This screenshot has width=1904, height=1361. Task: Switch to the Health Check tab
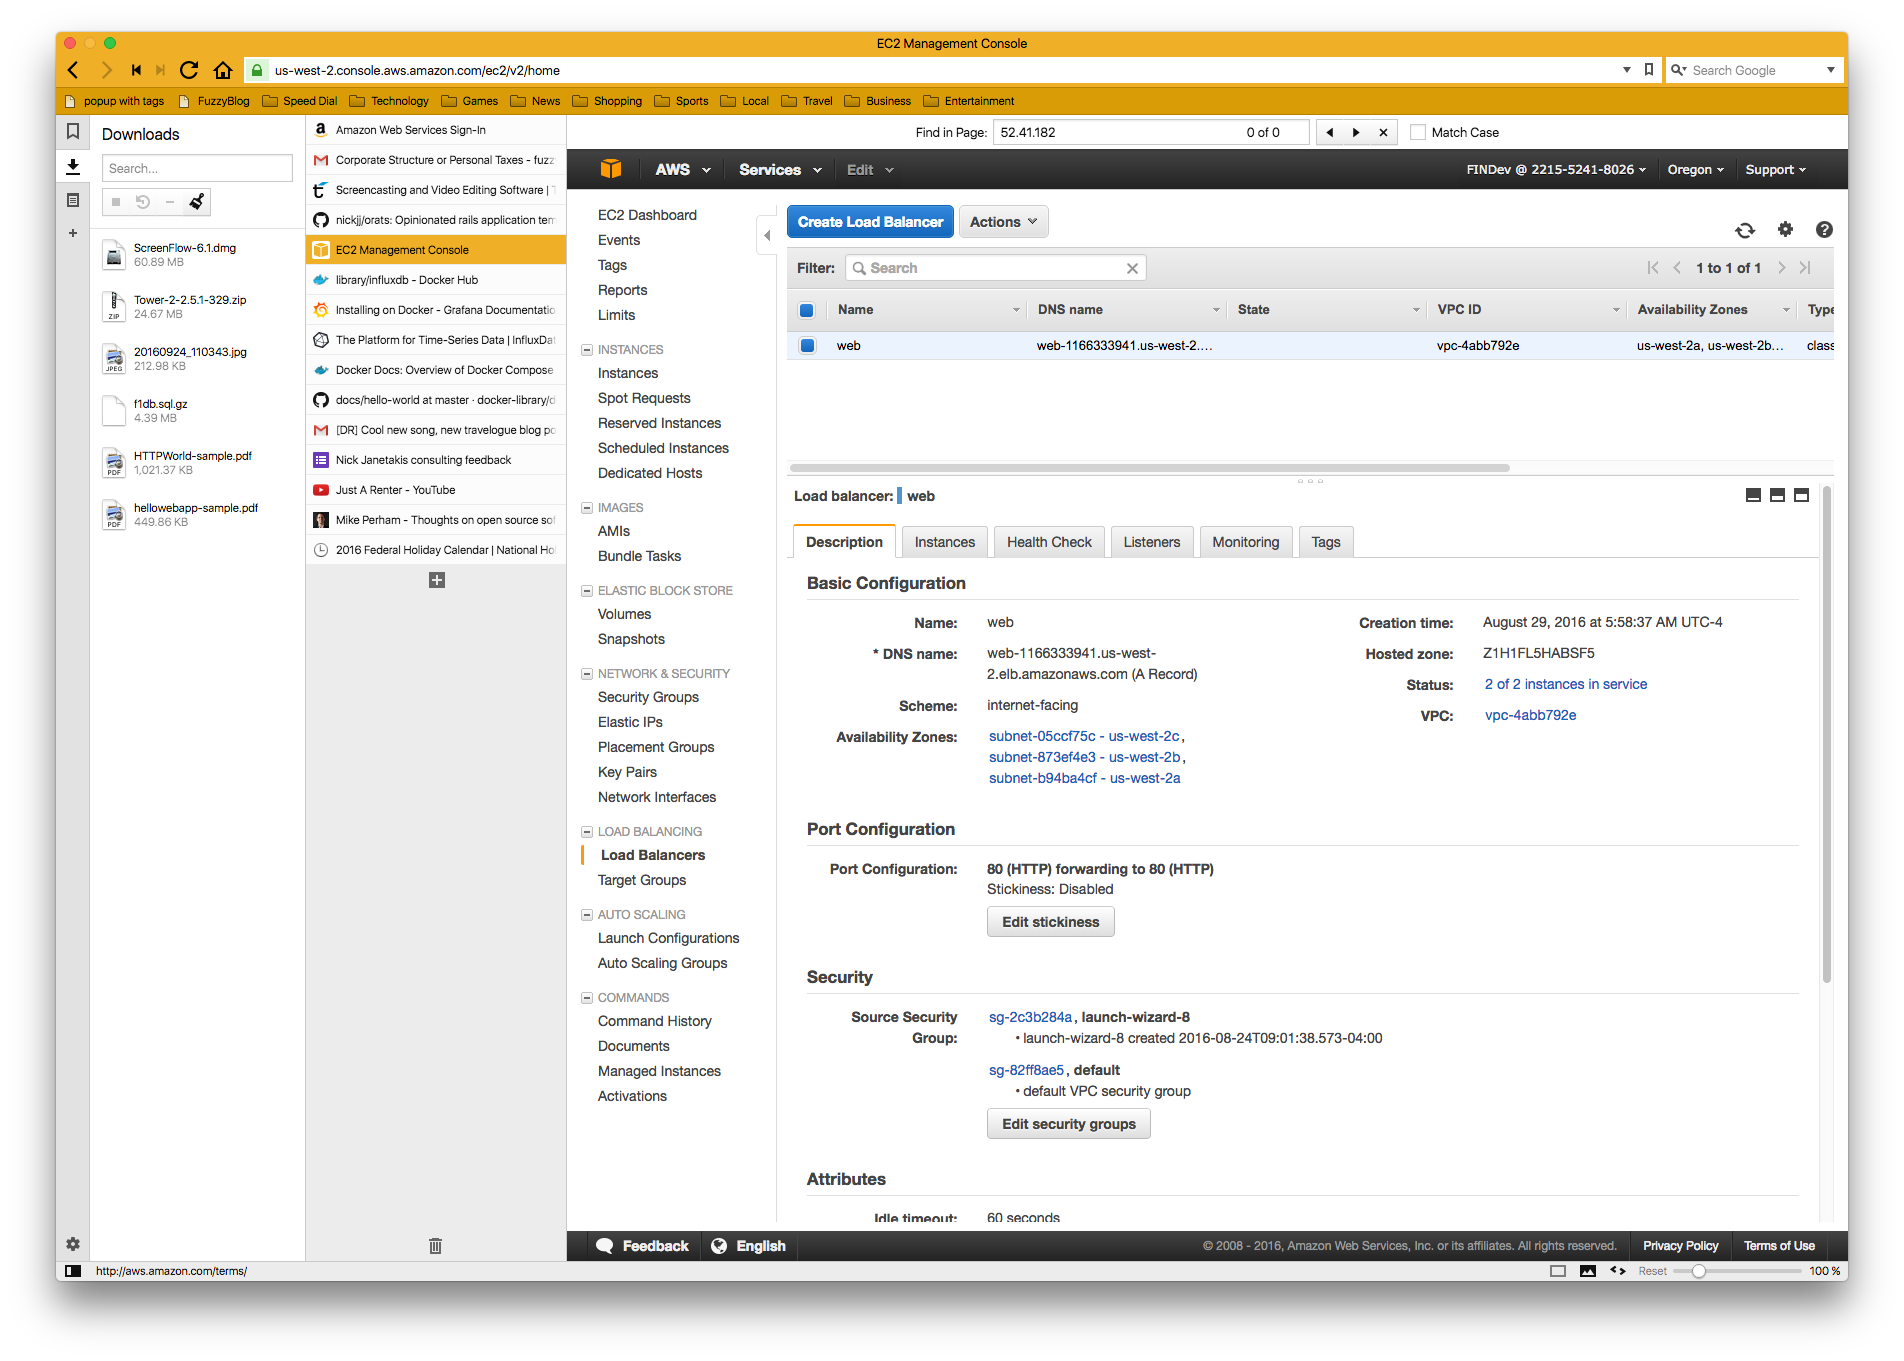[1049, 542]
